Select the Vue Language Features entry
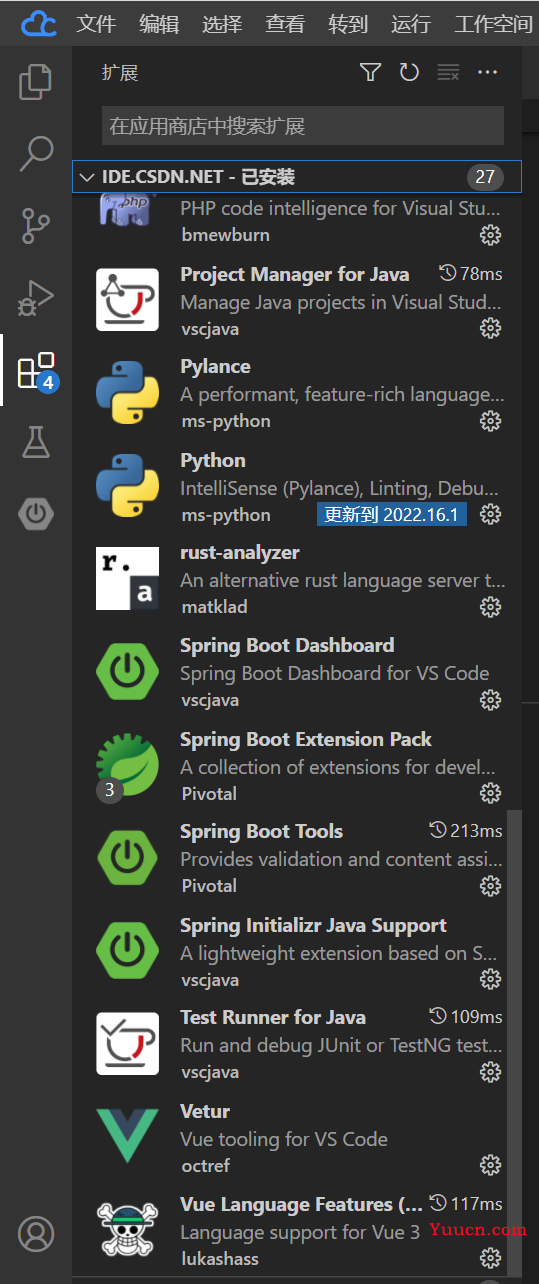 pyautogui.click(x=297, y=1231)
